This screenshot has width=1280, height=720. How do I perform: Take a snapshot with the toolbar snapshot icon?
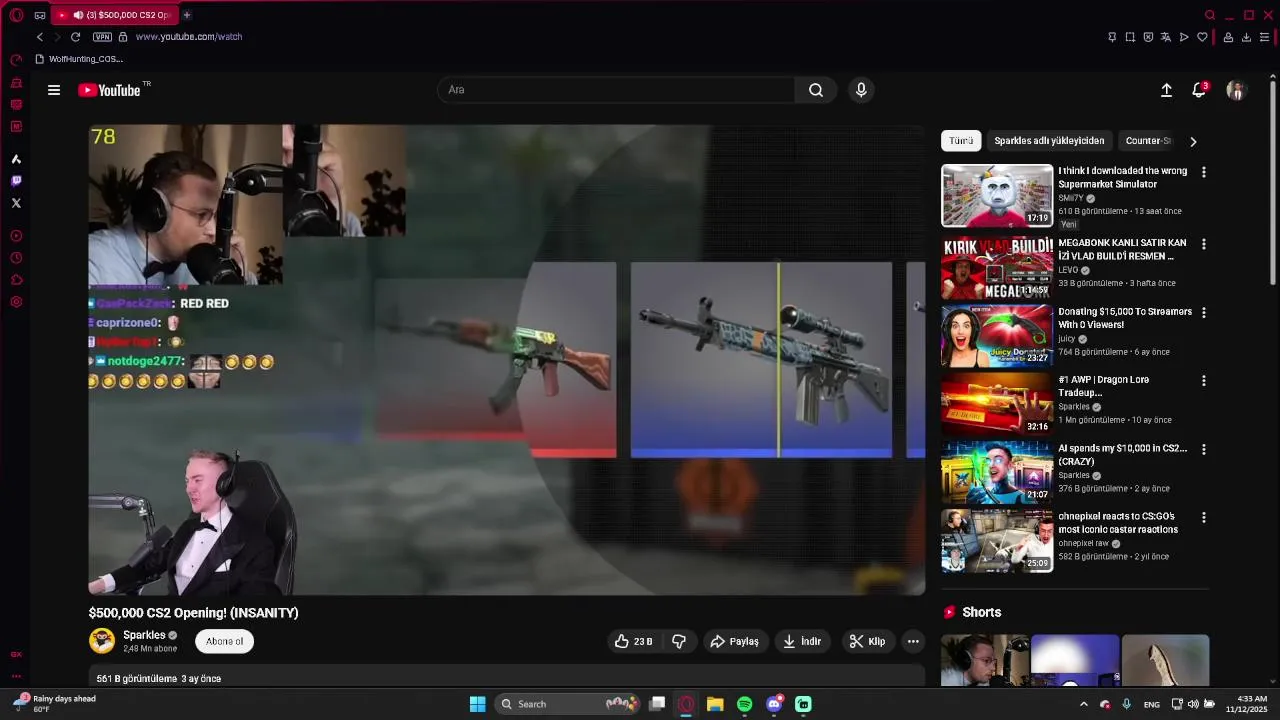point(1130,37)
